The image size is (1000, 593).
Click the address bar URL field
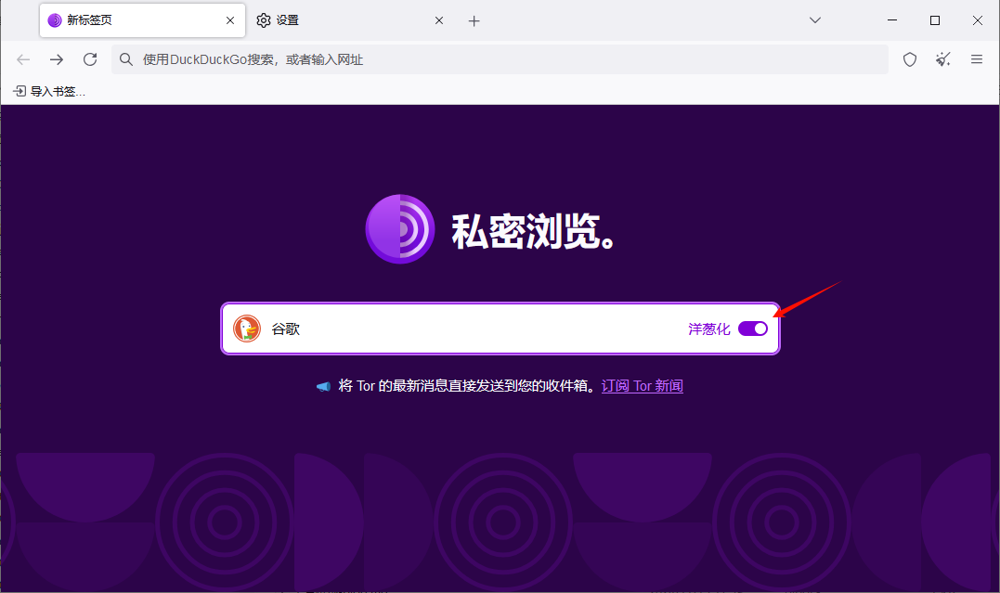500,60
